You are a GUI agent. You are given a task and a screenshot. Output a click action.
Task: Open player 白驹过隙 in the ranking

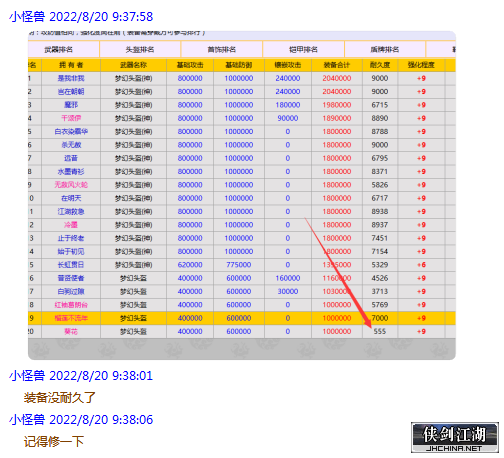tap(71, 292)
